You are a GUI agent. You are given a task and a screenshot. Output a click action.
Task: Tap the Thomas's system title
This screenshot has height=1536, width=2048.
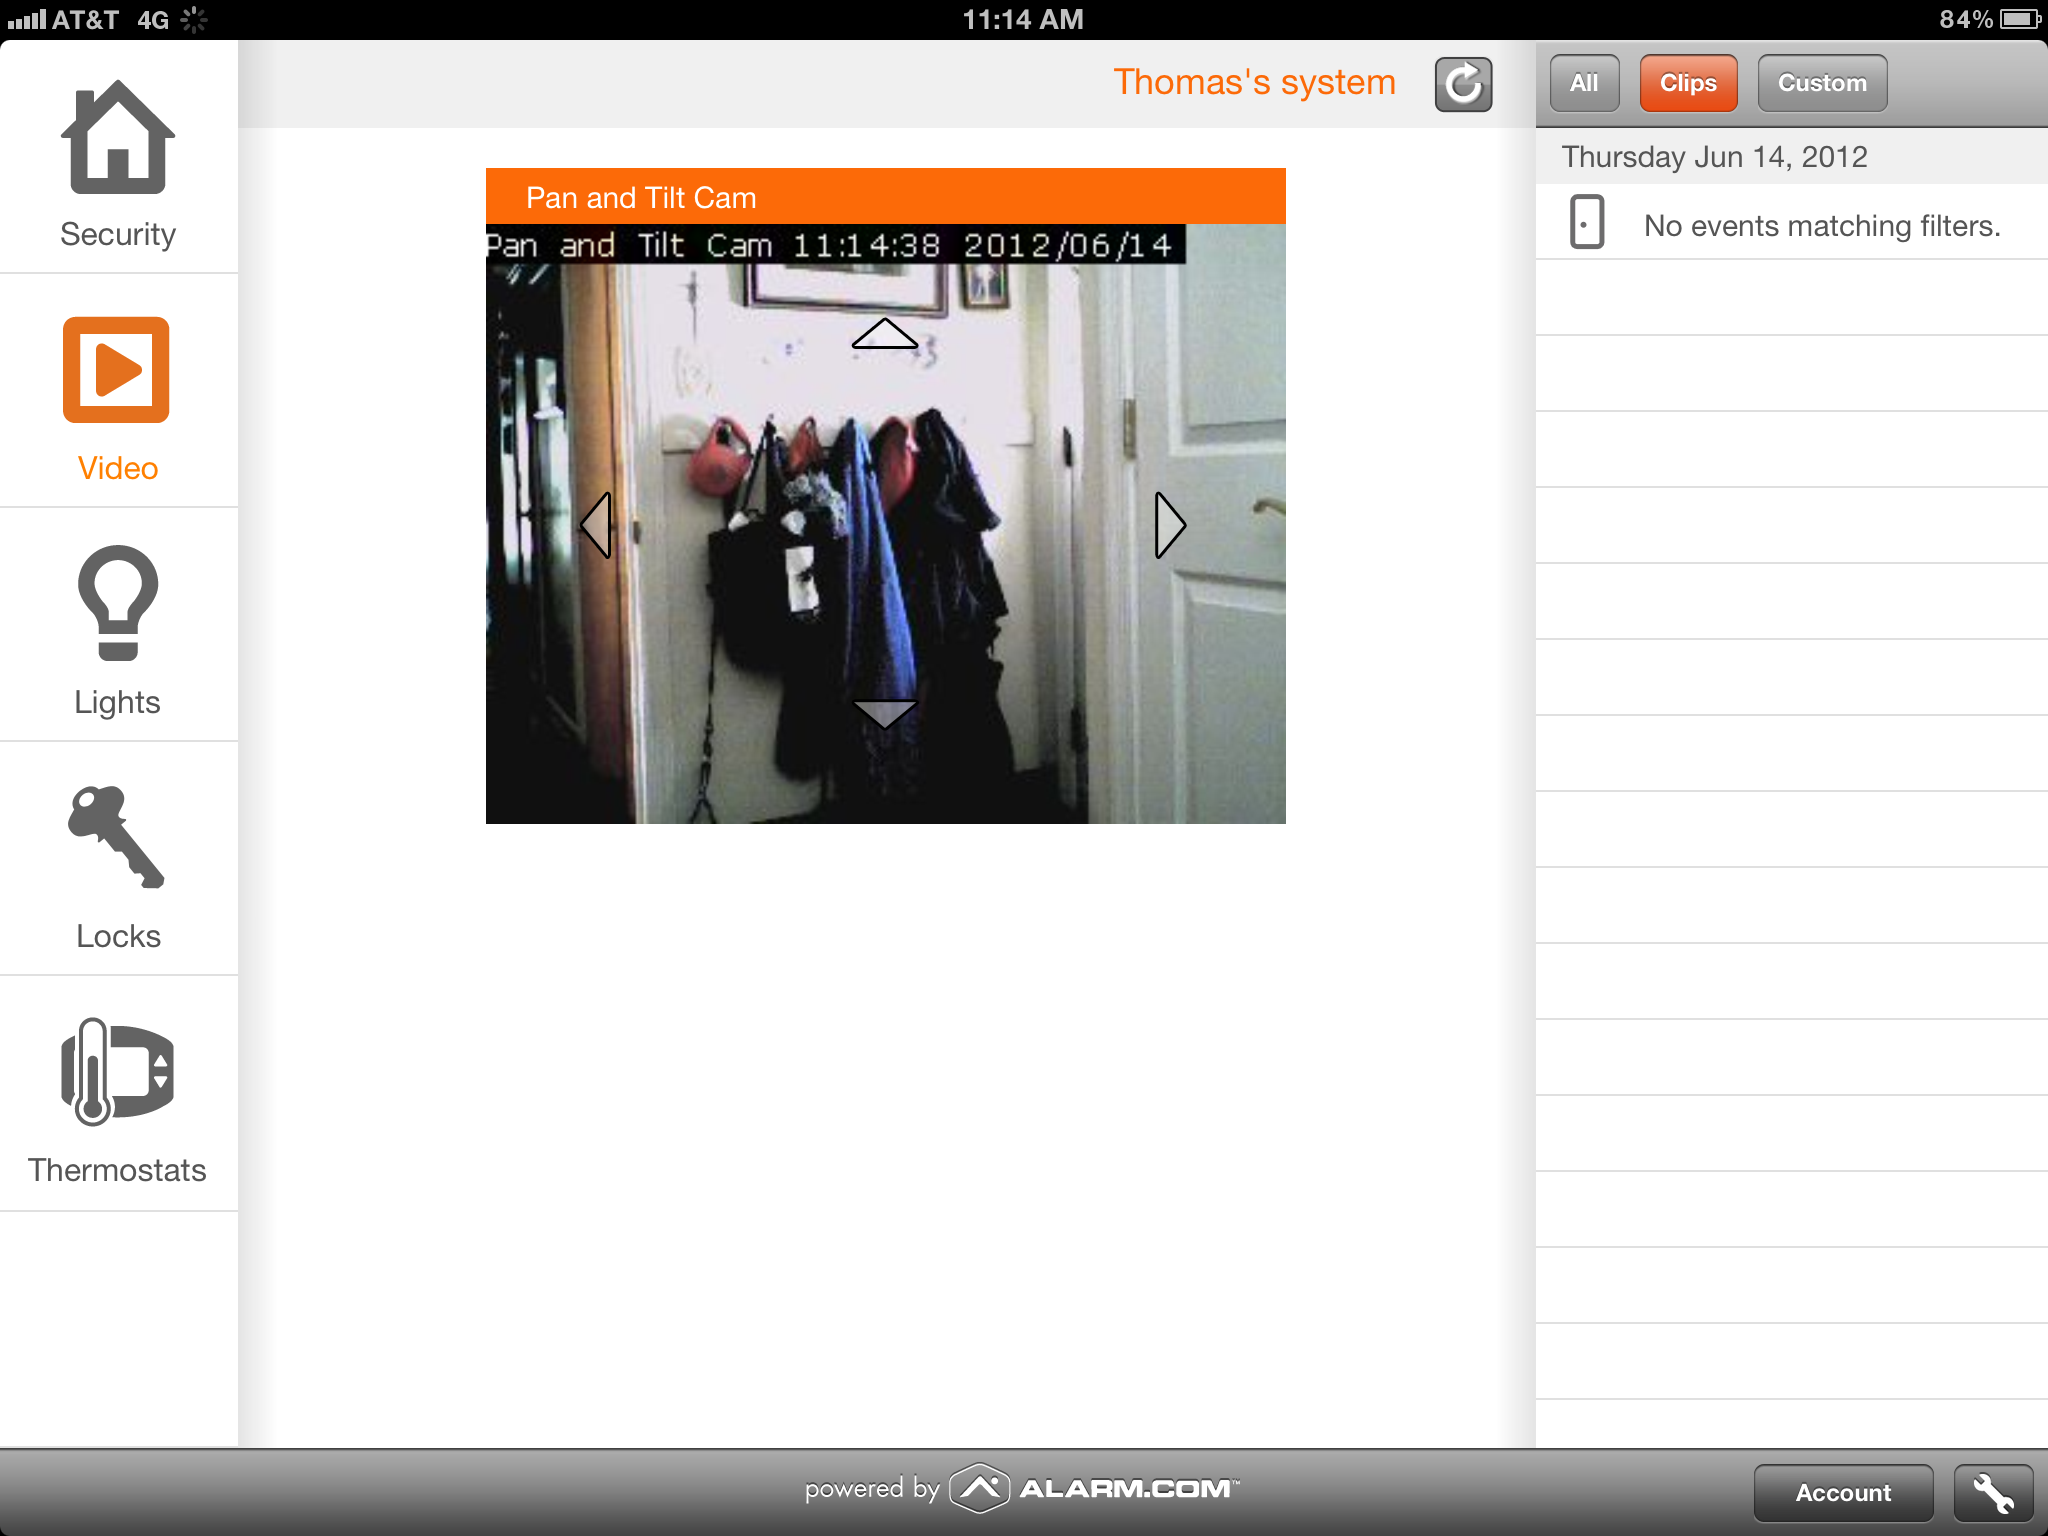click(x=1254, y=82)
